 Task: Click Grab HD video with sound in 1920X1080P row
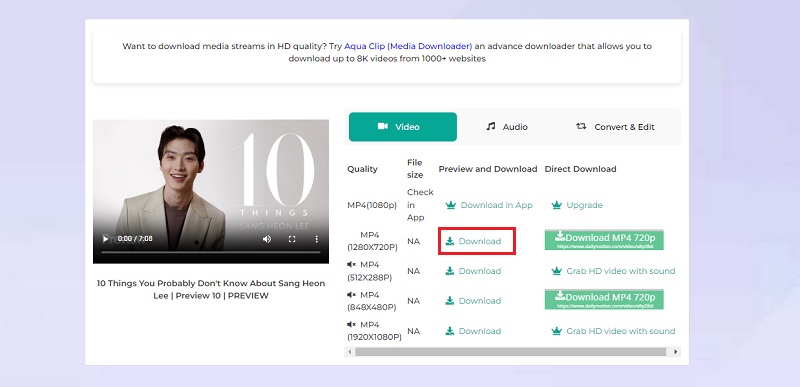coord(613,331)
